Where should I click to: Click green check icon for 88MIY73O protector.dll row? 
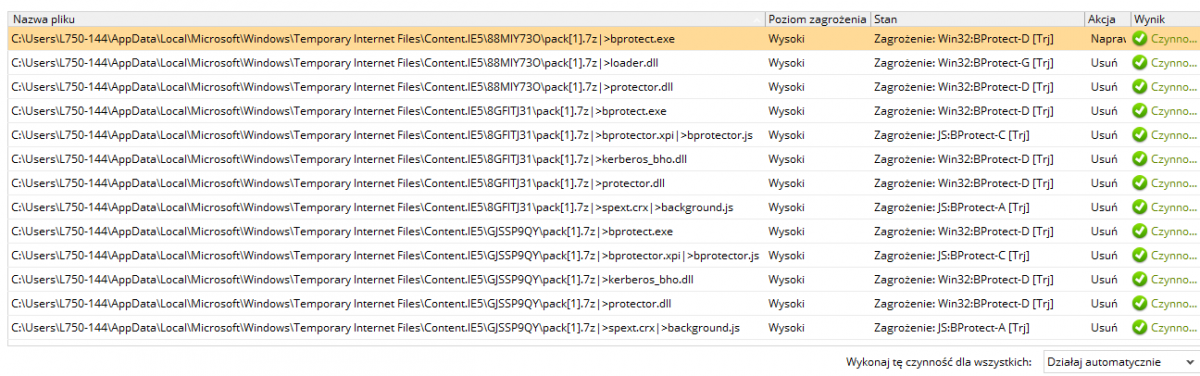point(1139,86)
